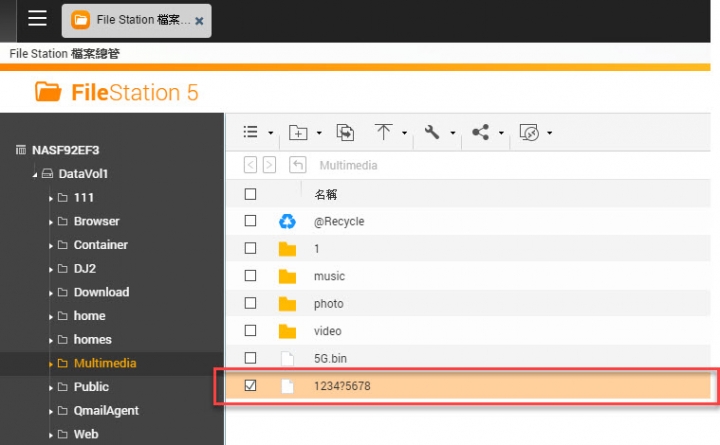720x445 pixels.
Task: Expand the Browser folder node
Action: pyautogui.click(x=51, y=222)
